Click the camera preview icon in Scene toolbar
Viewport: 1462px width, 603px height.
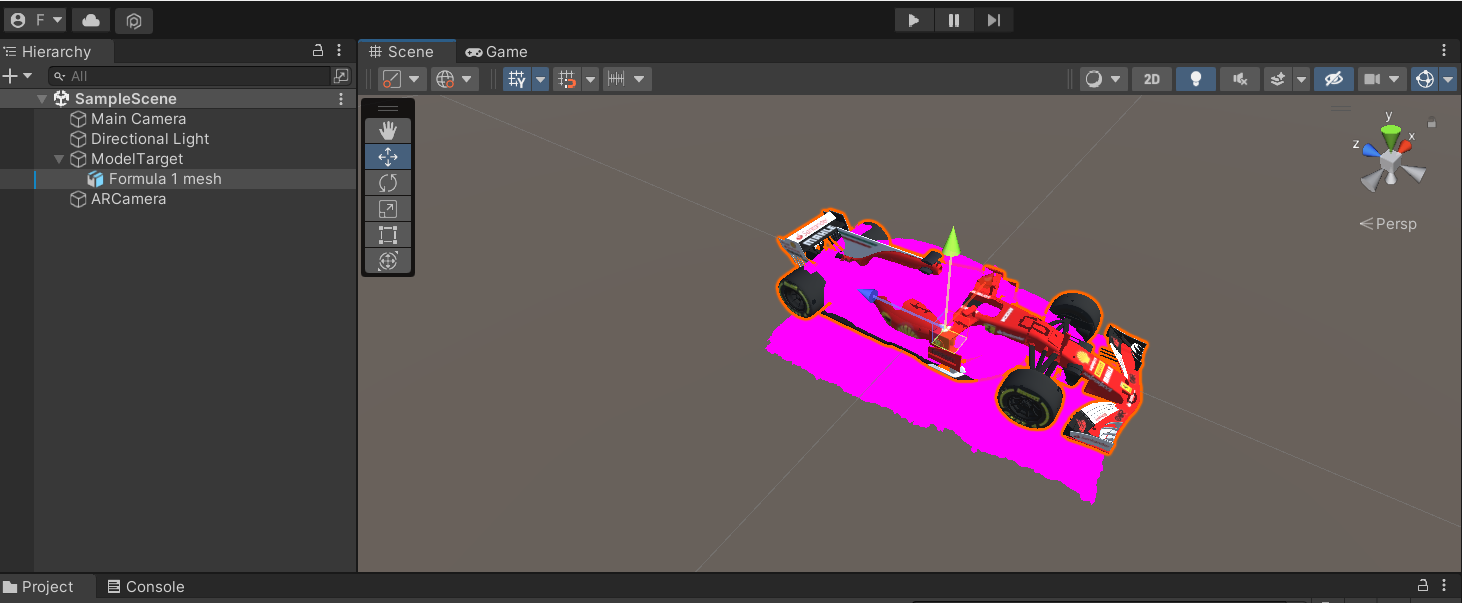coord(1371,79)
